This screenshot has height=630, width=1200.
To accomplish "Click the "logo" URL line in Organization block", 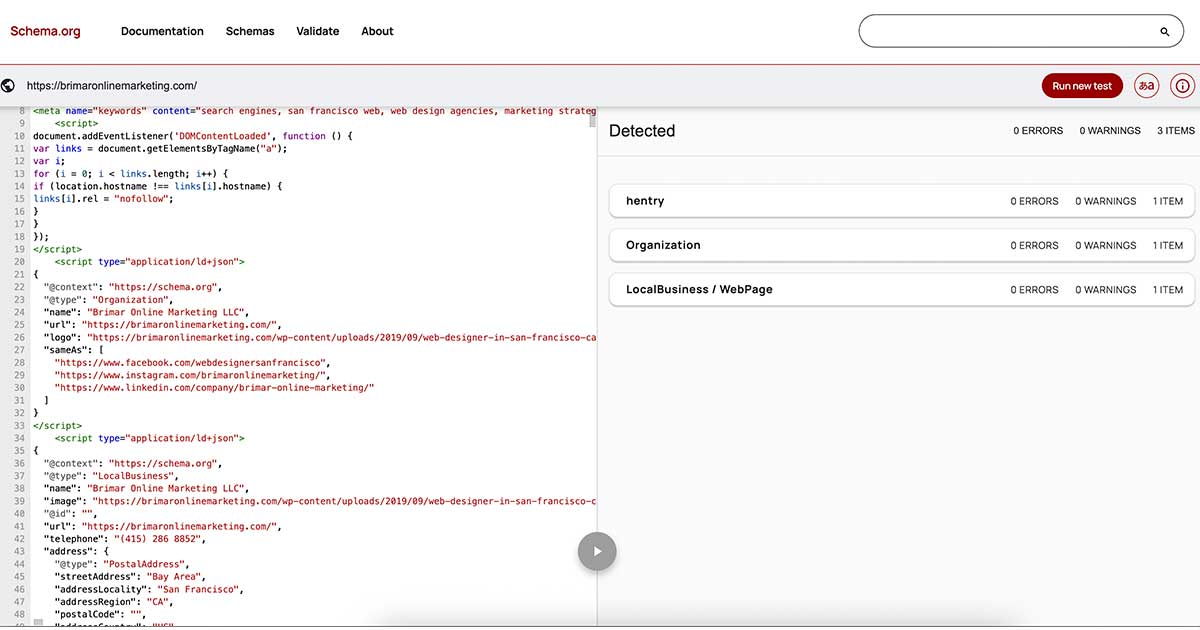I will (320, 337).
